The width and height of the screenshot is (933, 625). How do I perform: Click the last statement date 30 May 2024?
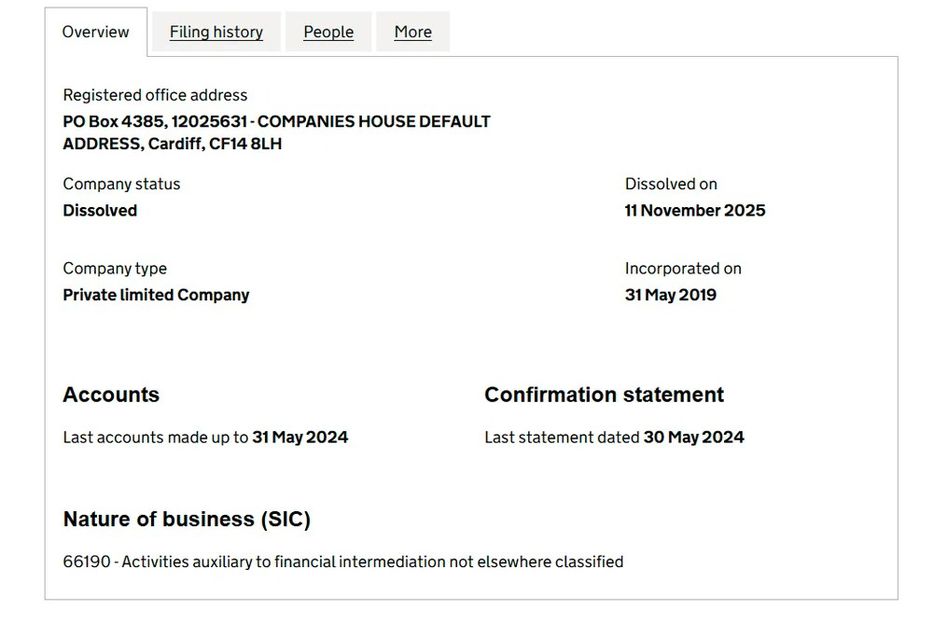click(x=692, y=437)
